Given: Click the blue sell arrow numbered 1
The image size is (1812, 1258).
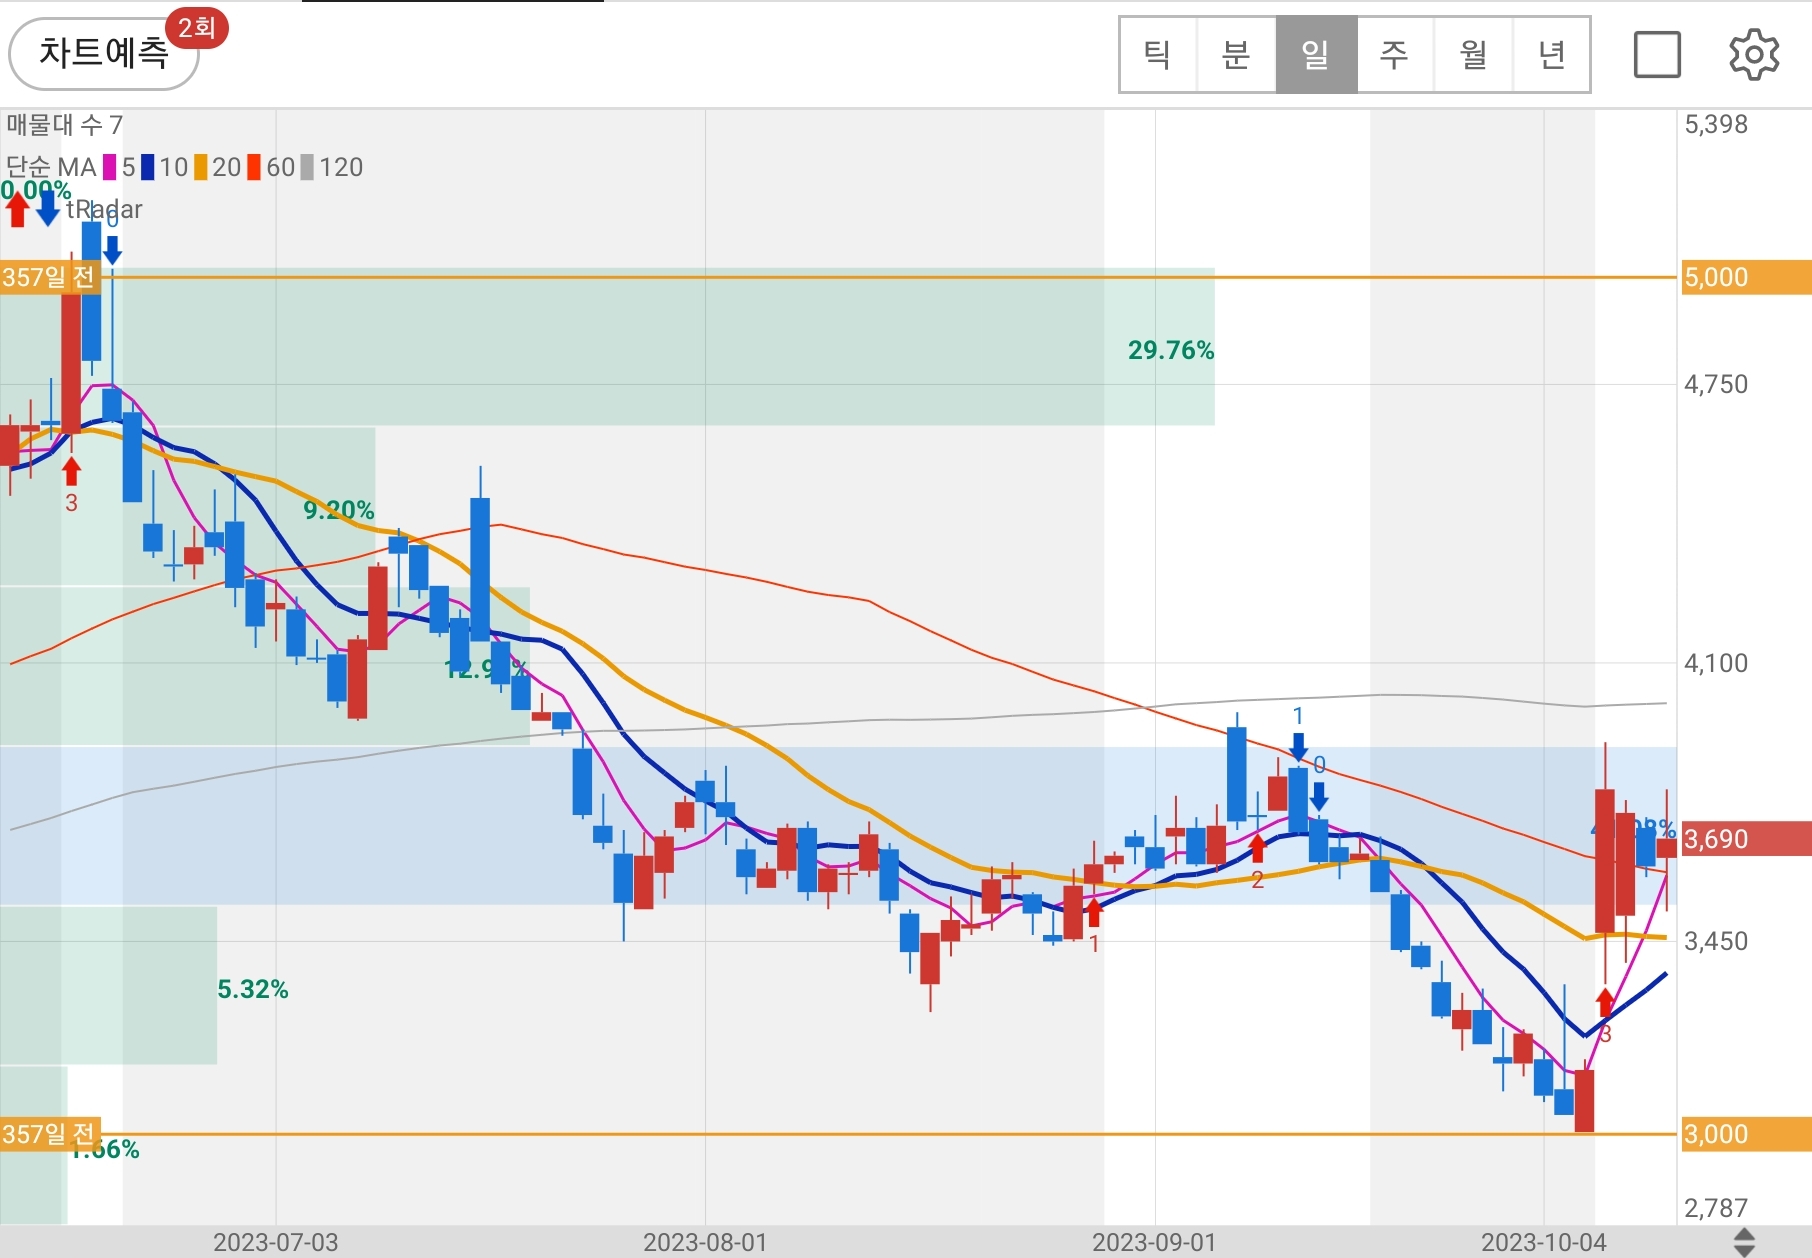Looking at the screenshot, I should tap(1298, 746).
